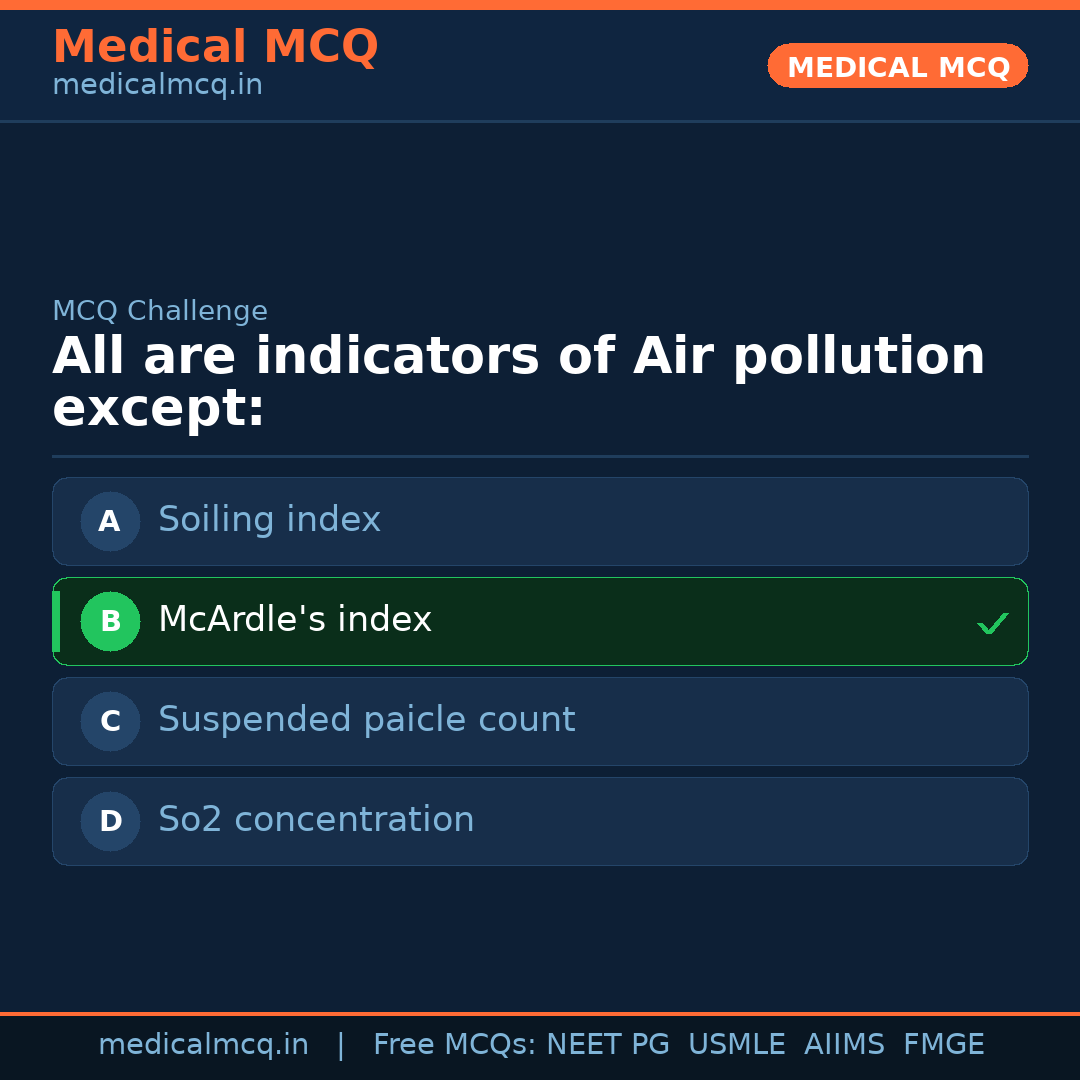Click the USMLE footer text

pyautogui.click(x=736, y=1045)
